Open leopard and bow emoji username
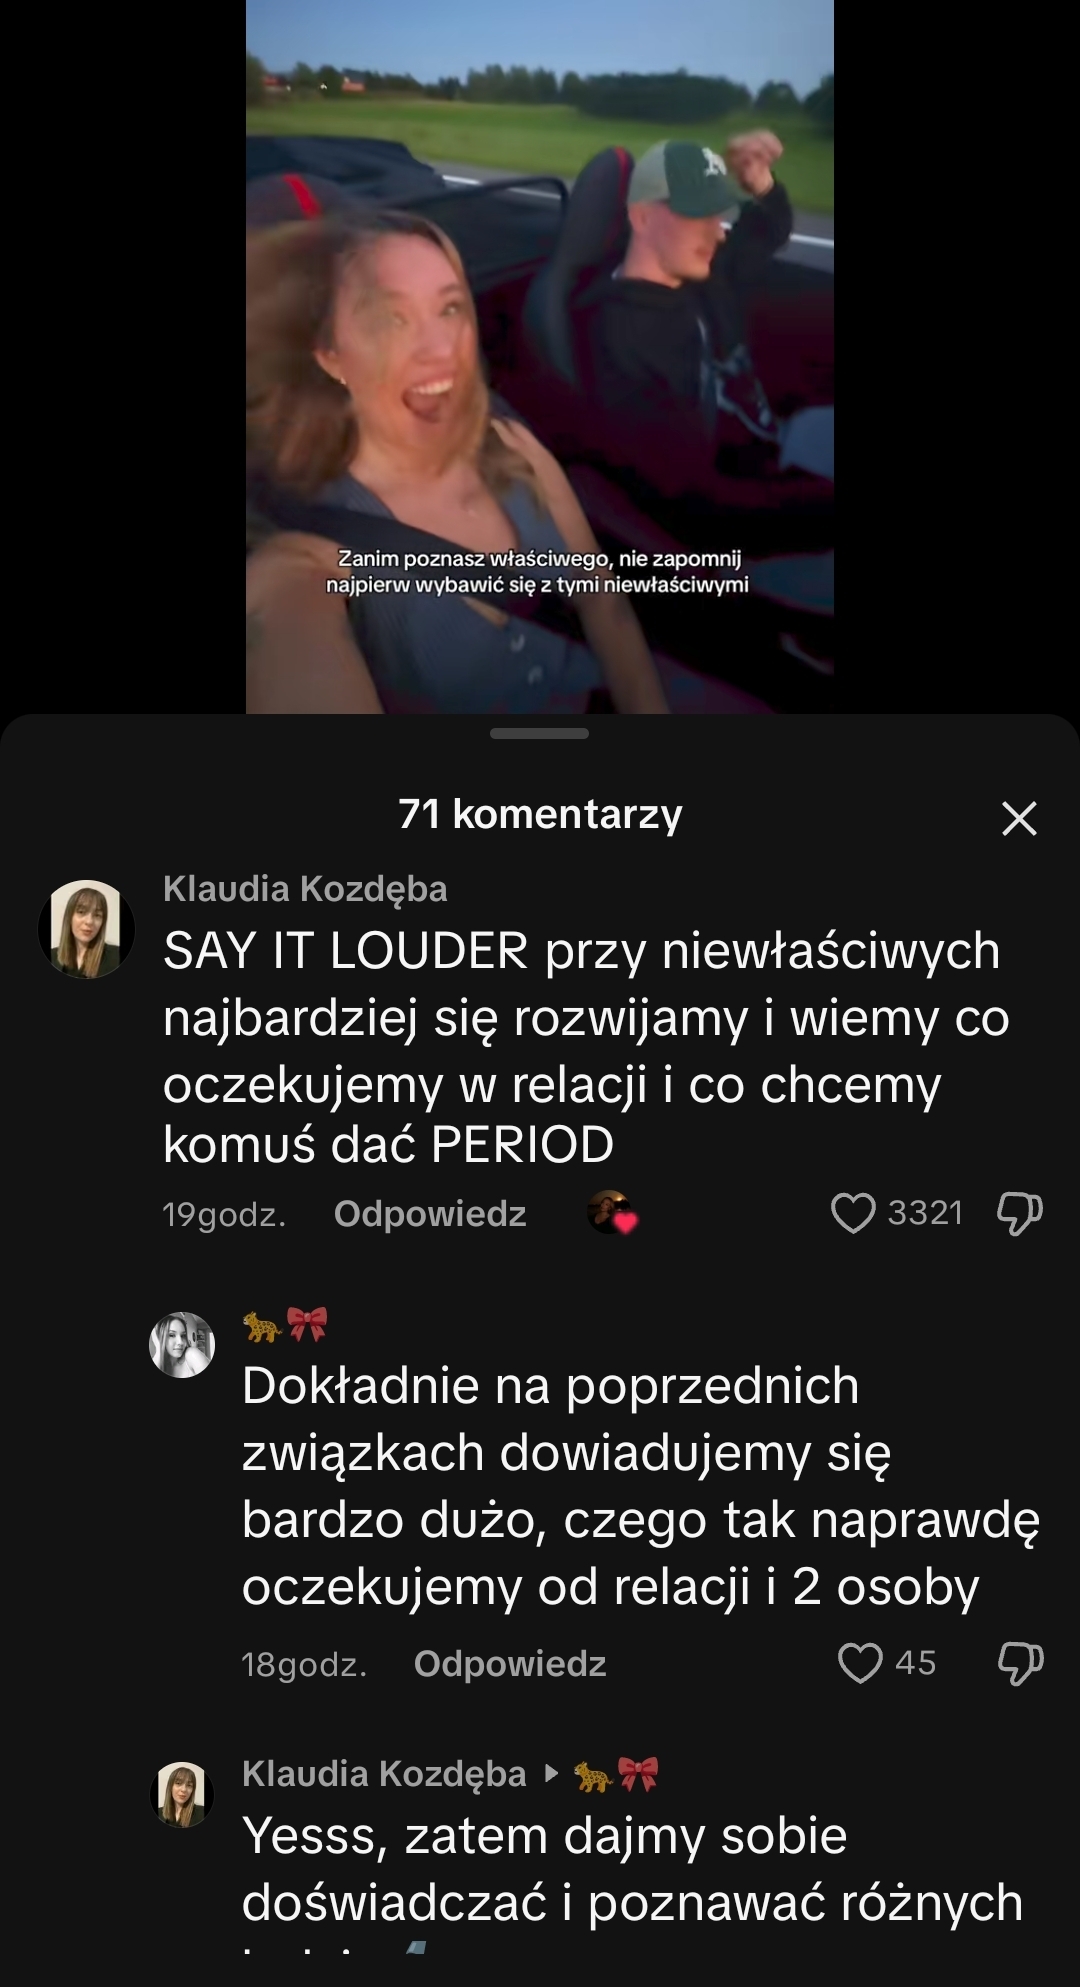The image size is (1080, 1987). coord(285,1325)
